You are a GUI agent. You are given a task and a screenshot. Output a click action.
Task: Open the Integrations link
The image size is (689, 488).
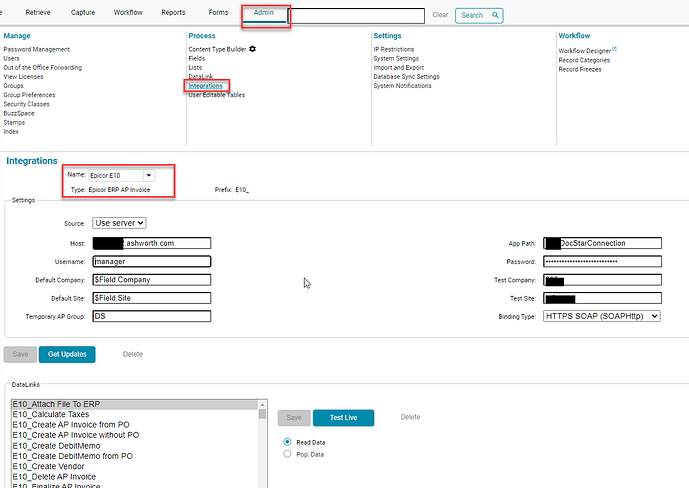click(x=205, y=86)
